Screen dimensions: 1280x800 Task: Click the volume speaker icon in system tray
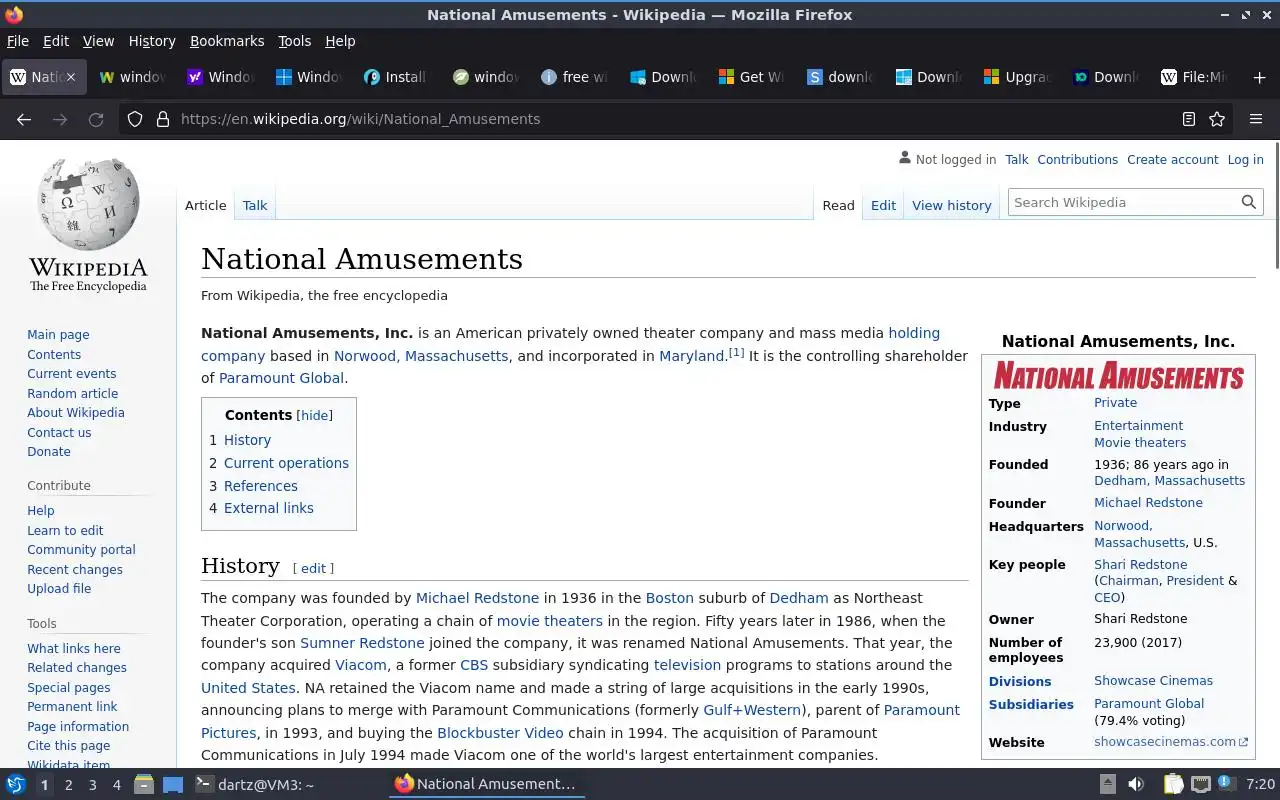coord(1136,784)
